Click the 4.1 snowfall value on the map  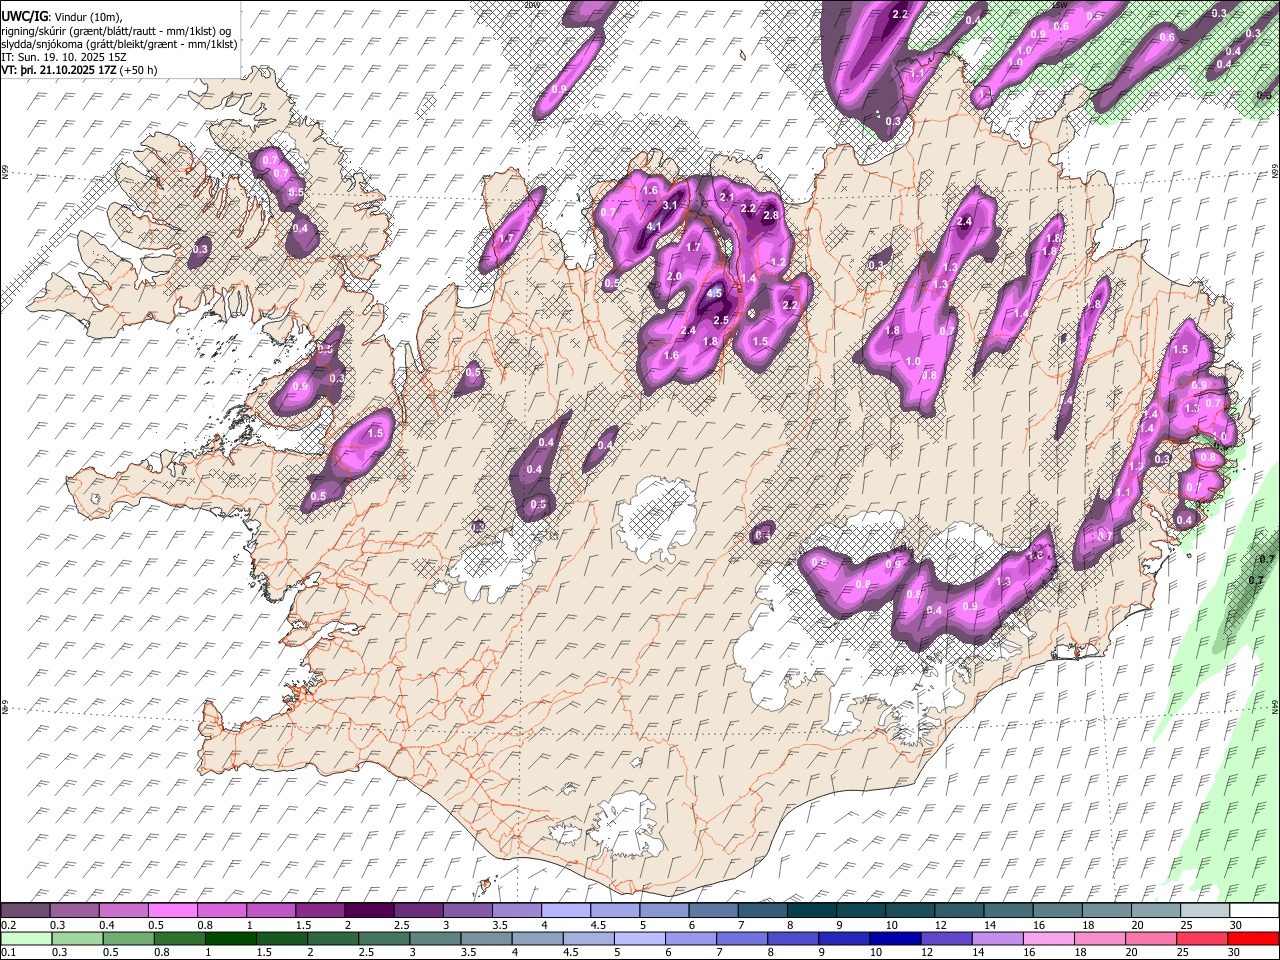[x=654, y=227]
